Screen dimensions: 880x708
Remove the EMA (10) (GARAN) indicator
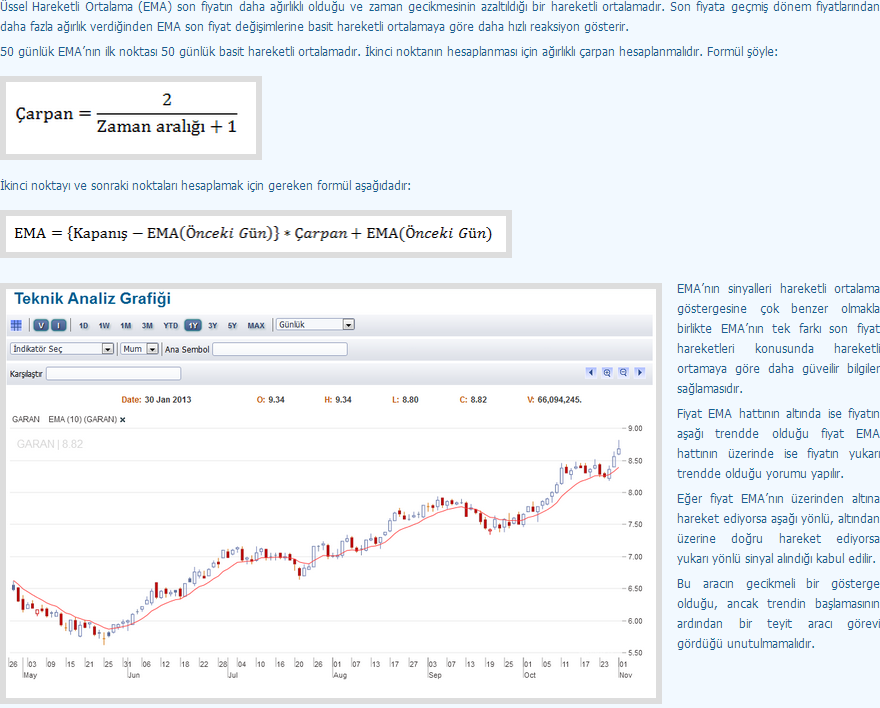click(123, 420)
